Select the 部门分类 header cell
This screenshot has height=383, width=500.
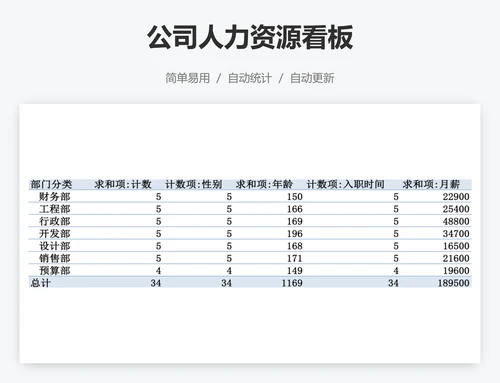(51, 184)
